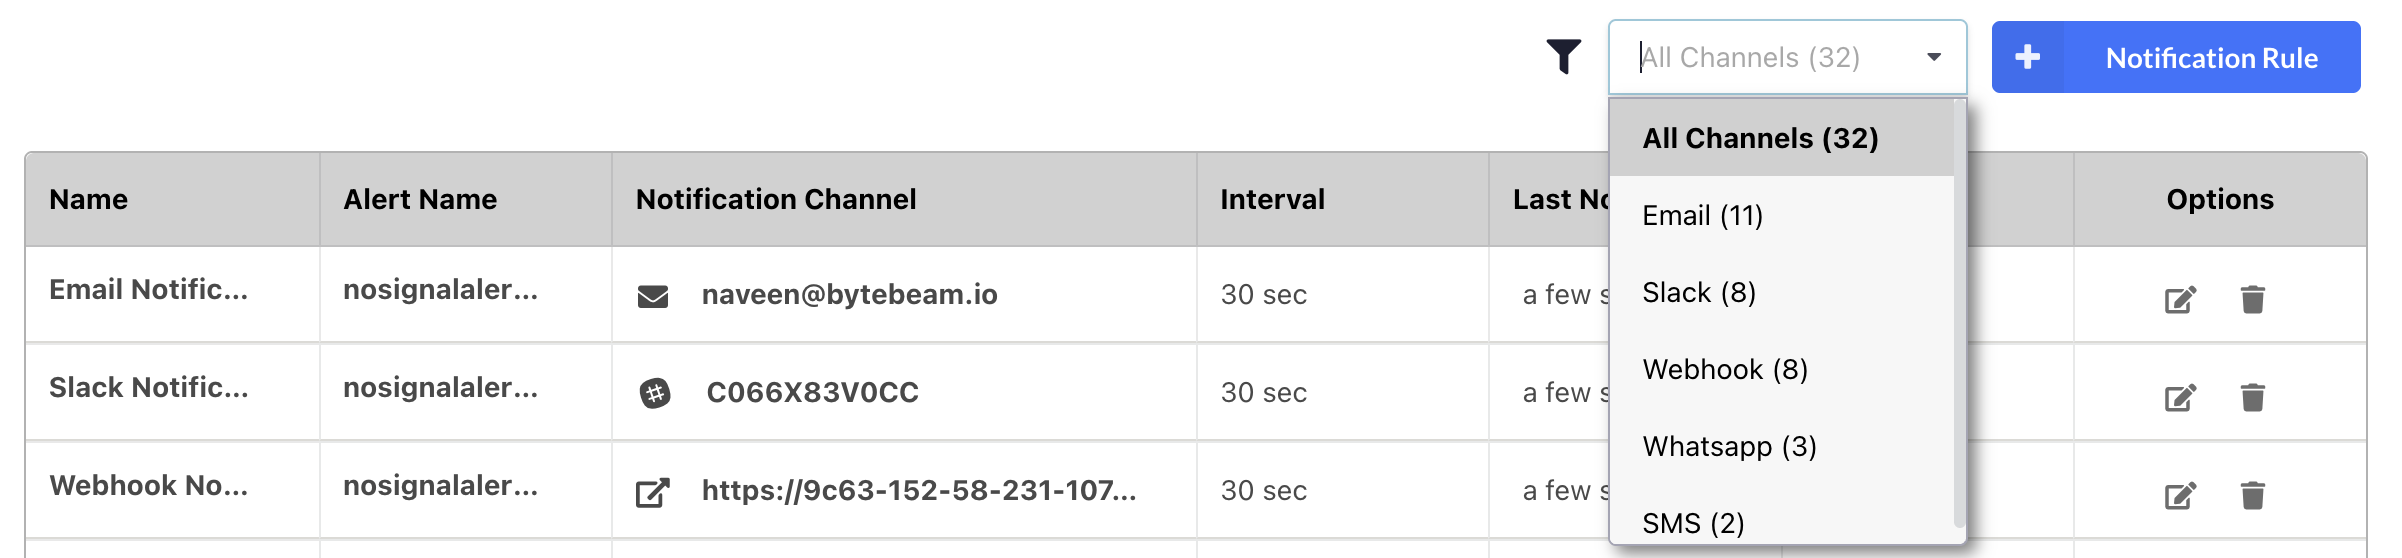Select All Channels (32) option
The height and width of the screenshot is (558, 2402).
(1760, 138)
